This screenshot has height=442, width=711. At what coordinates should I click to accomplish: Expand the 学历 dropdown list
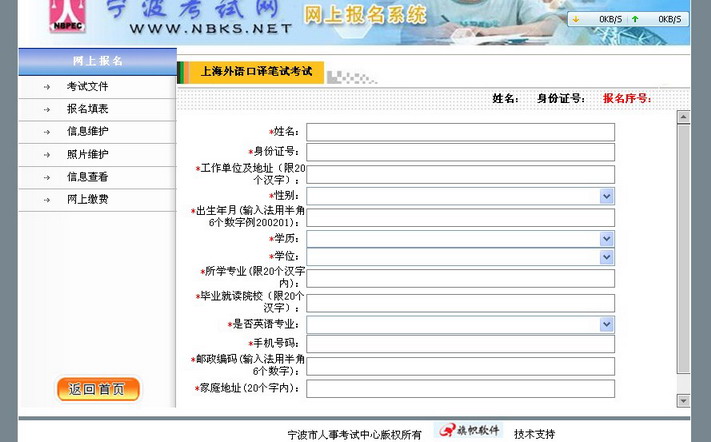pos(607,239)
